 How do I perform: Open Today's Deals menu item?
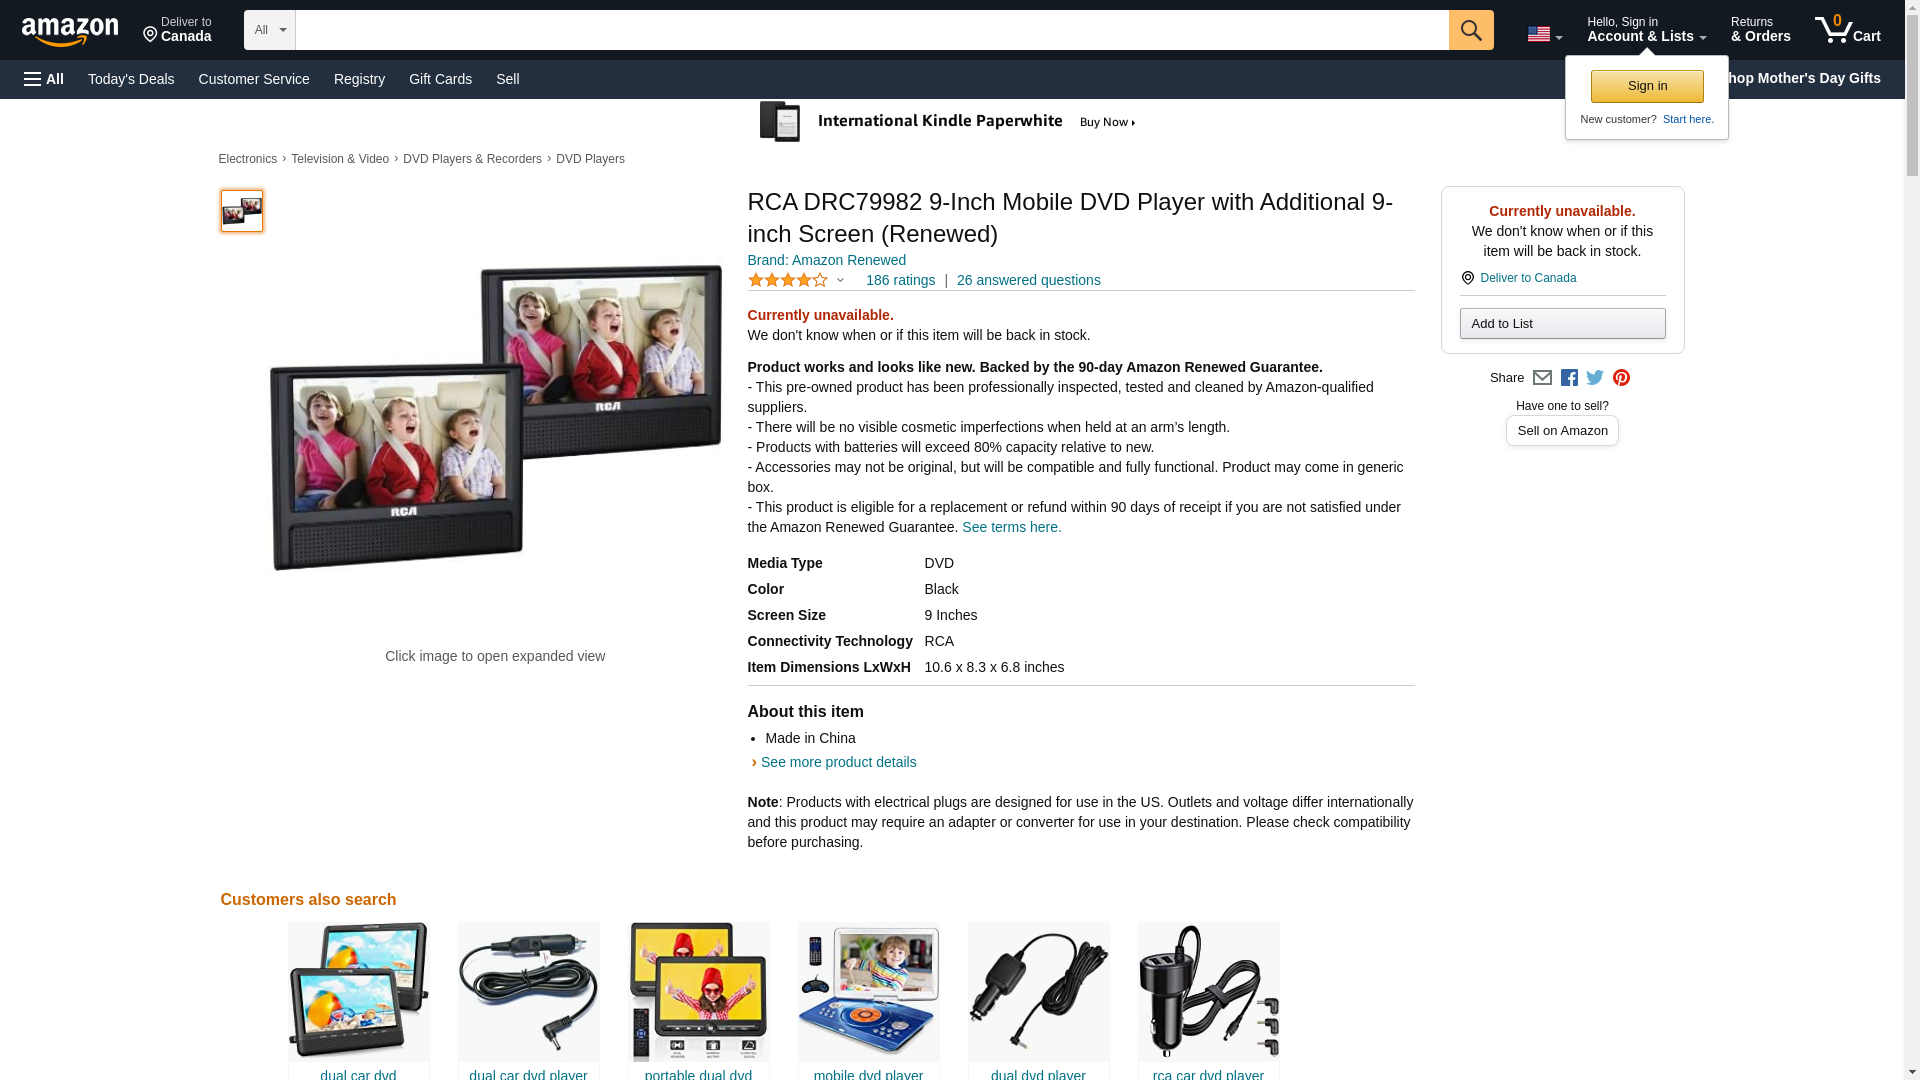tap(131, 79)
